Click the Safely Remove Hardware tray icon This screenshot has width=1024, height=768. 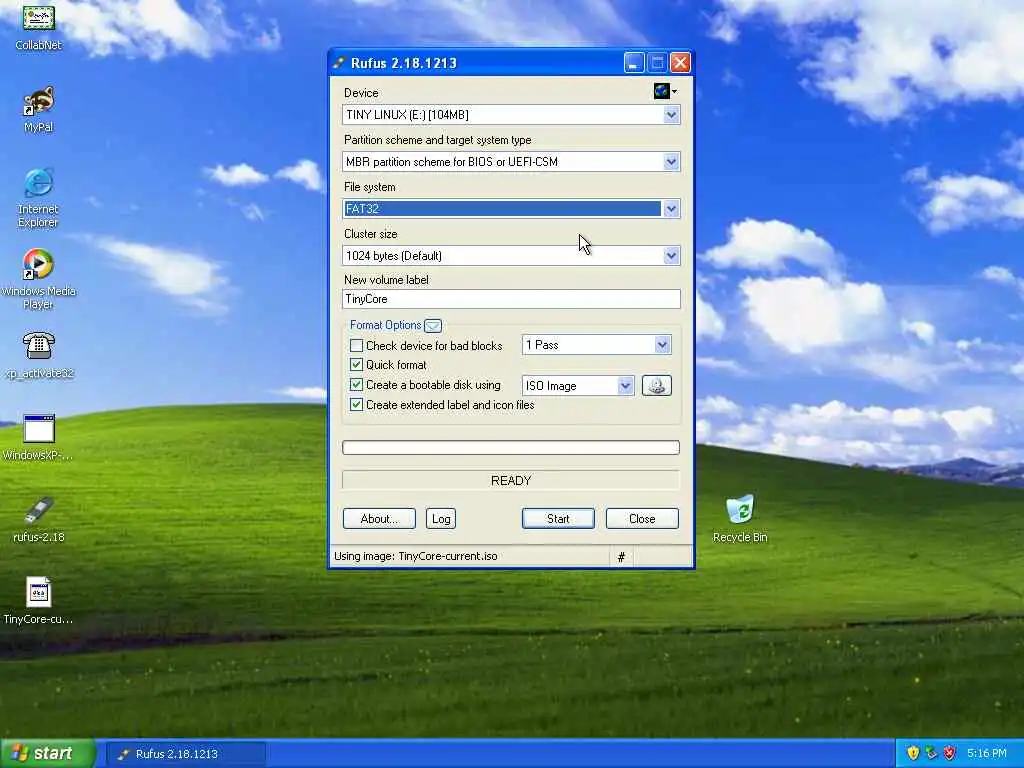click(931, 753)
